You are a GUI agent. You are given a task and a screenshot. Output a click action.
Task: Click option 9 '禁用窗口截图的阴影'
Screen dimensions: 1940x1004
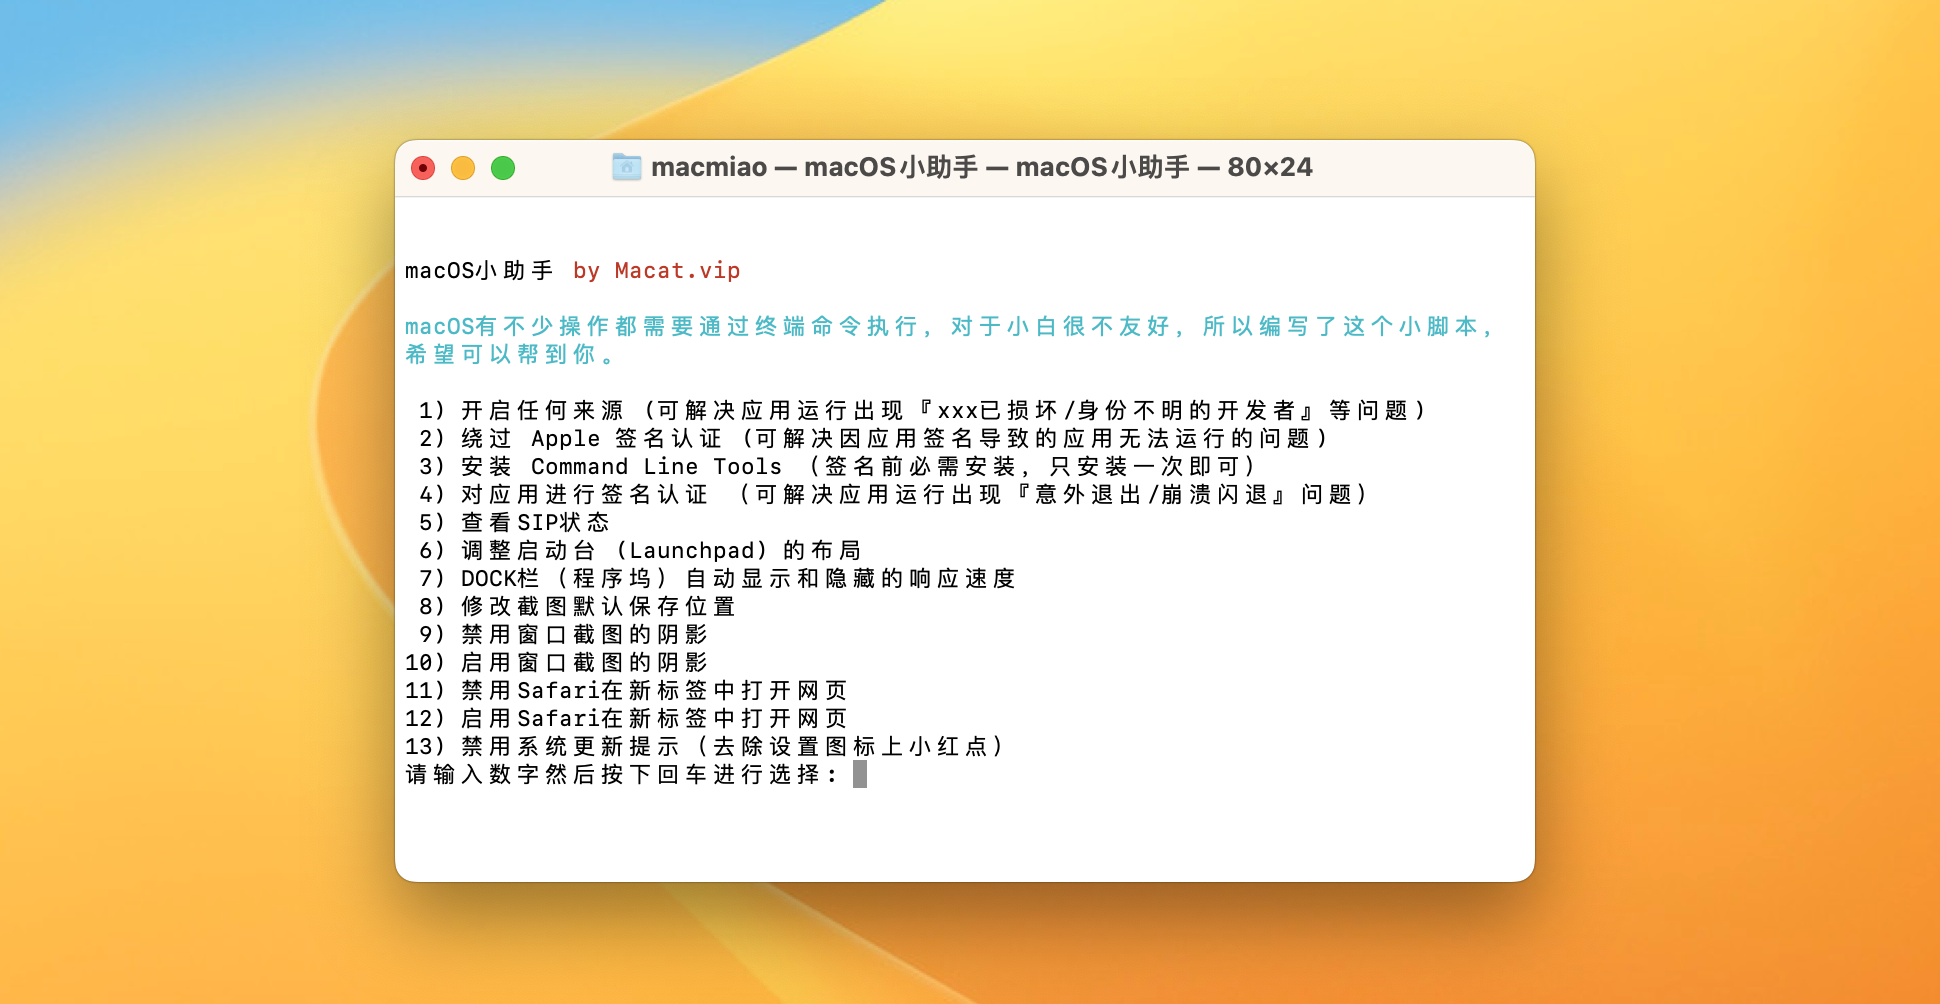tap(562, 635)
